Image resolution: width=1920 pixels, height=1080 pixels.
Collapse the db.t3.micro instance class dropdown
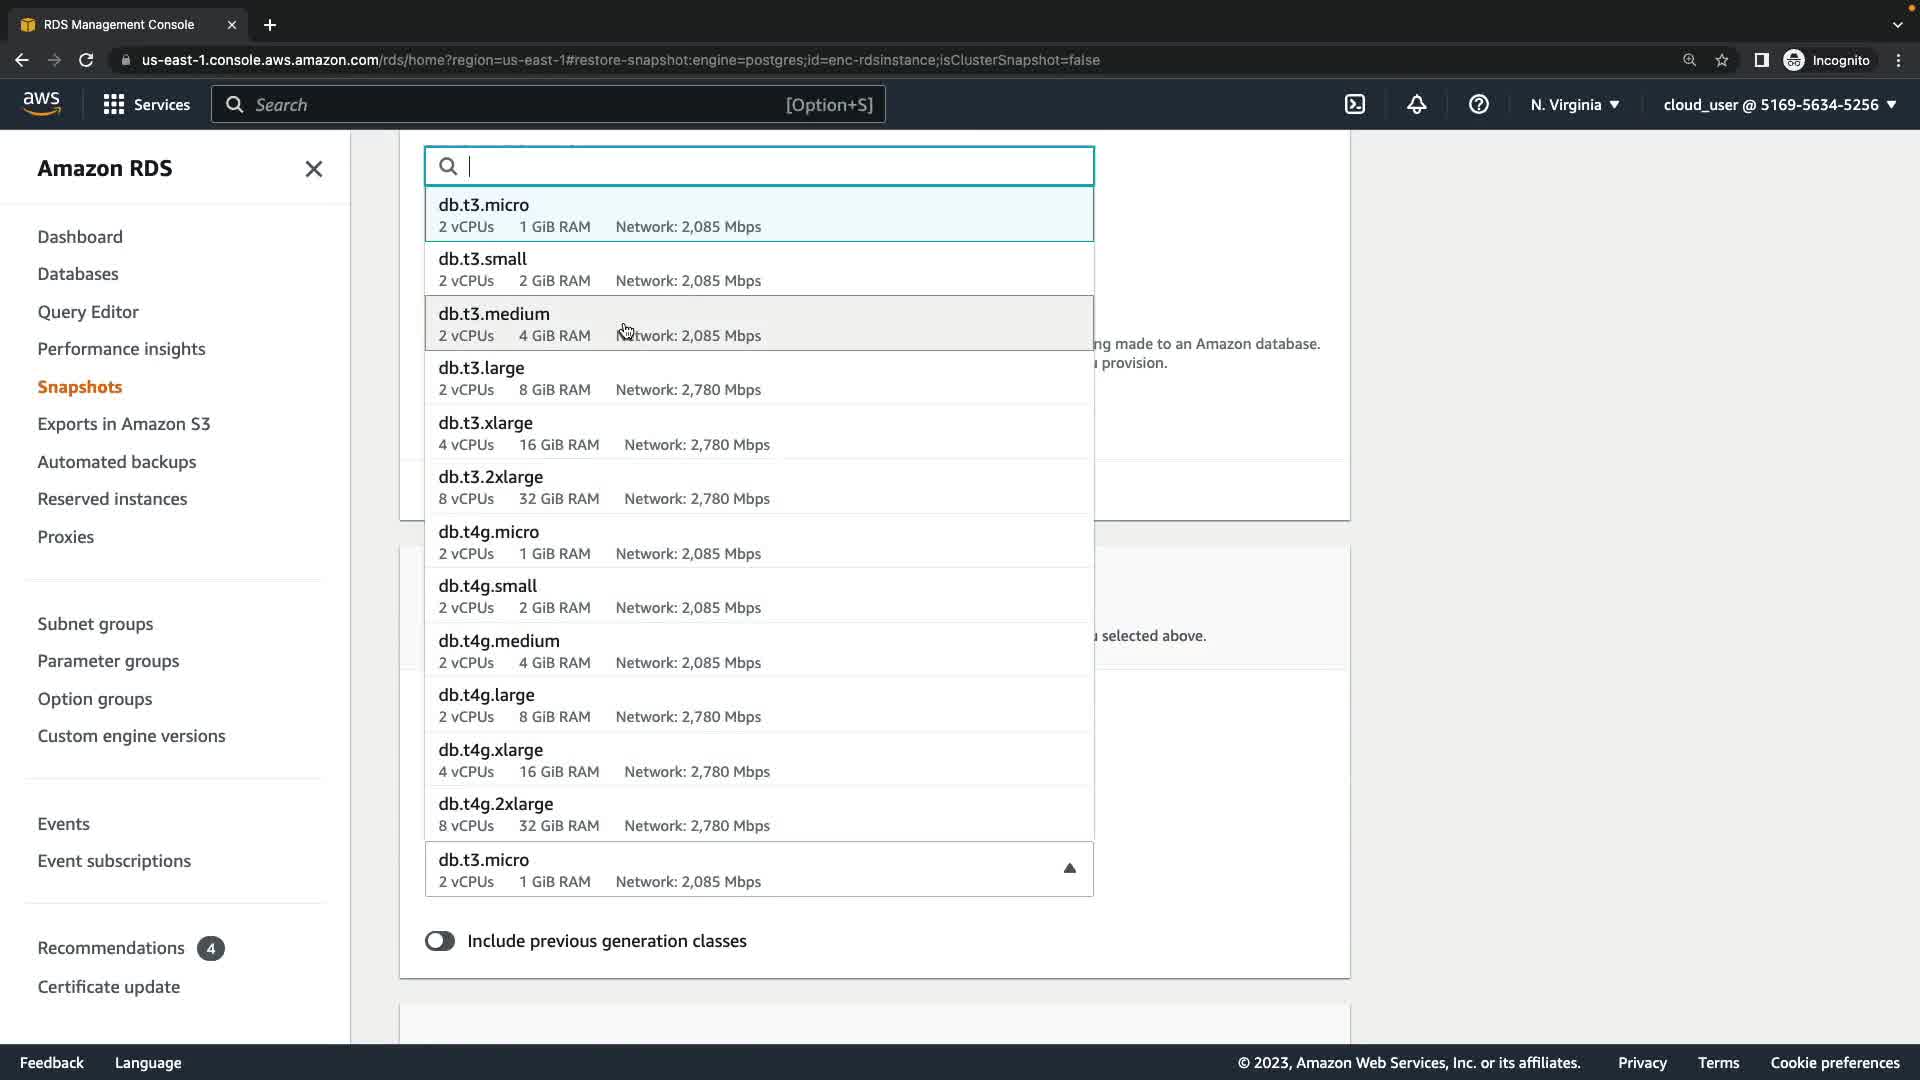coord(1069,868)
